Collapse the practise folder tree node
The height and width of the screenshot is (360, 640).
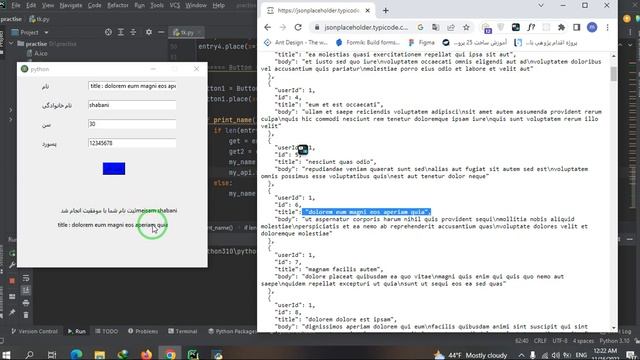[x=11, y=43]
